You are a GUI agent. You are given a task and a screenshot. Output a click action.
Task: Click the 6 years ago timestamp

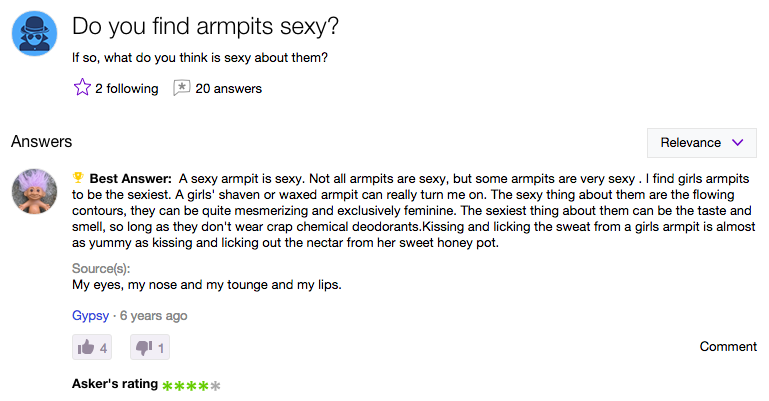154,315
